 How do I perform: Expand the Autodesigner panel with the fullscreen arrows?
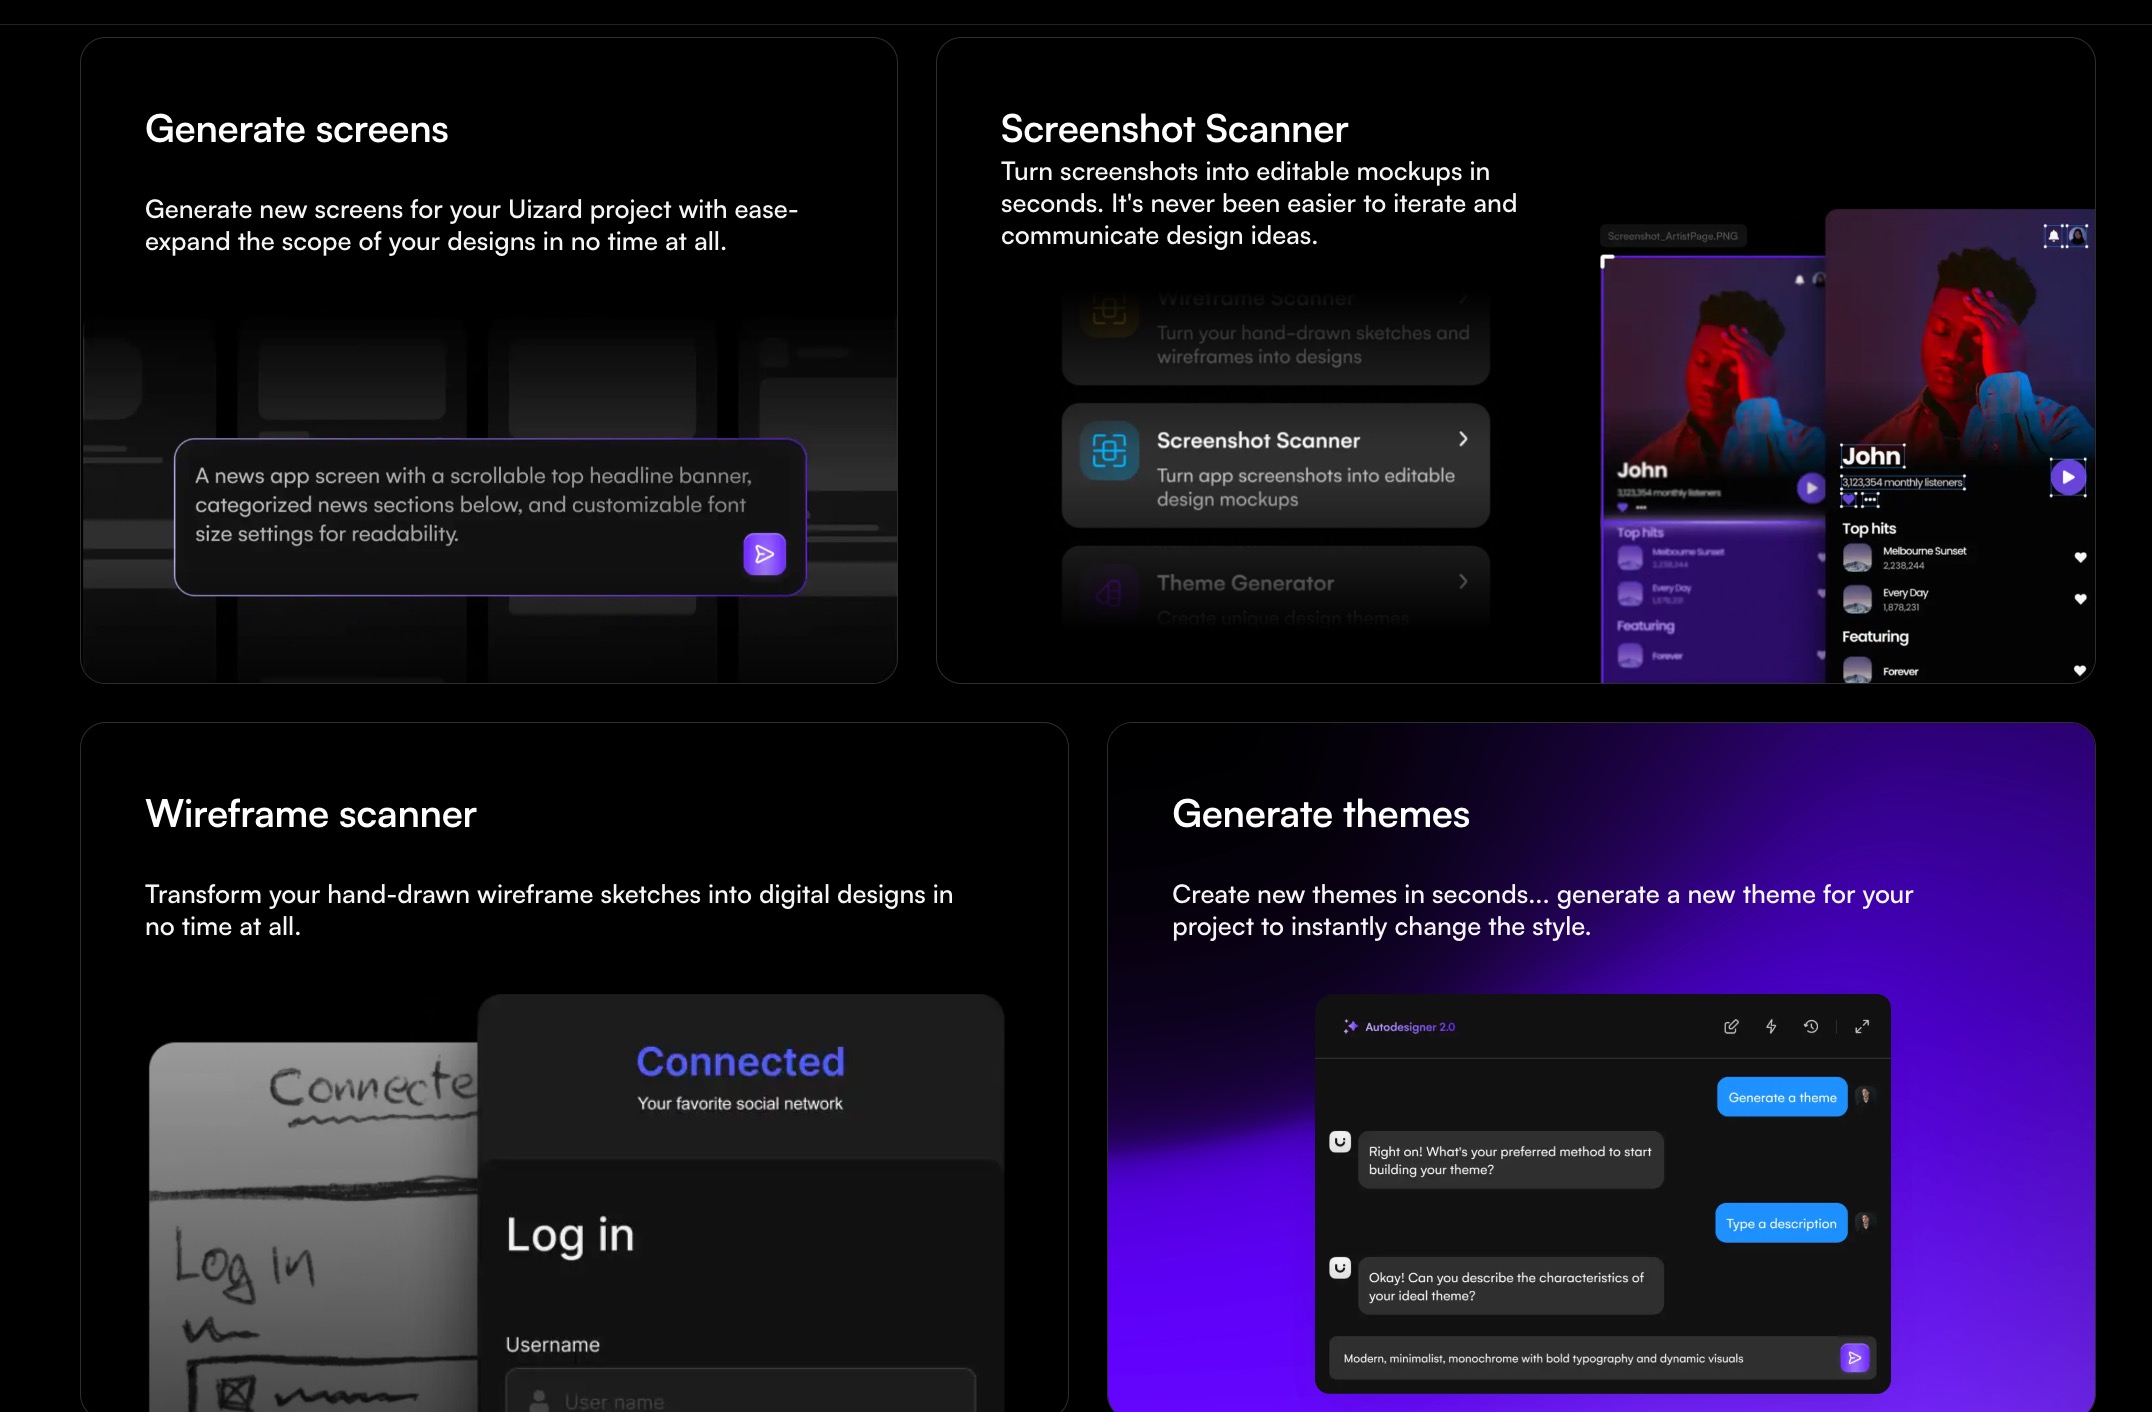pos(1862,1026)
